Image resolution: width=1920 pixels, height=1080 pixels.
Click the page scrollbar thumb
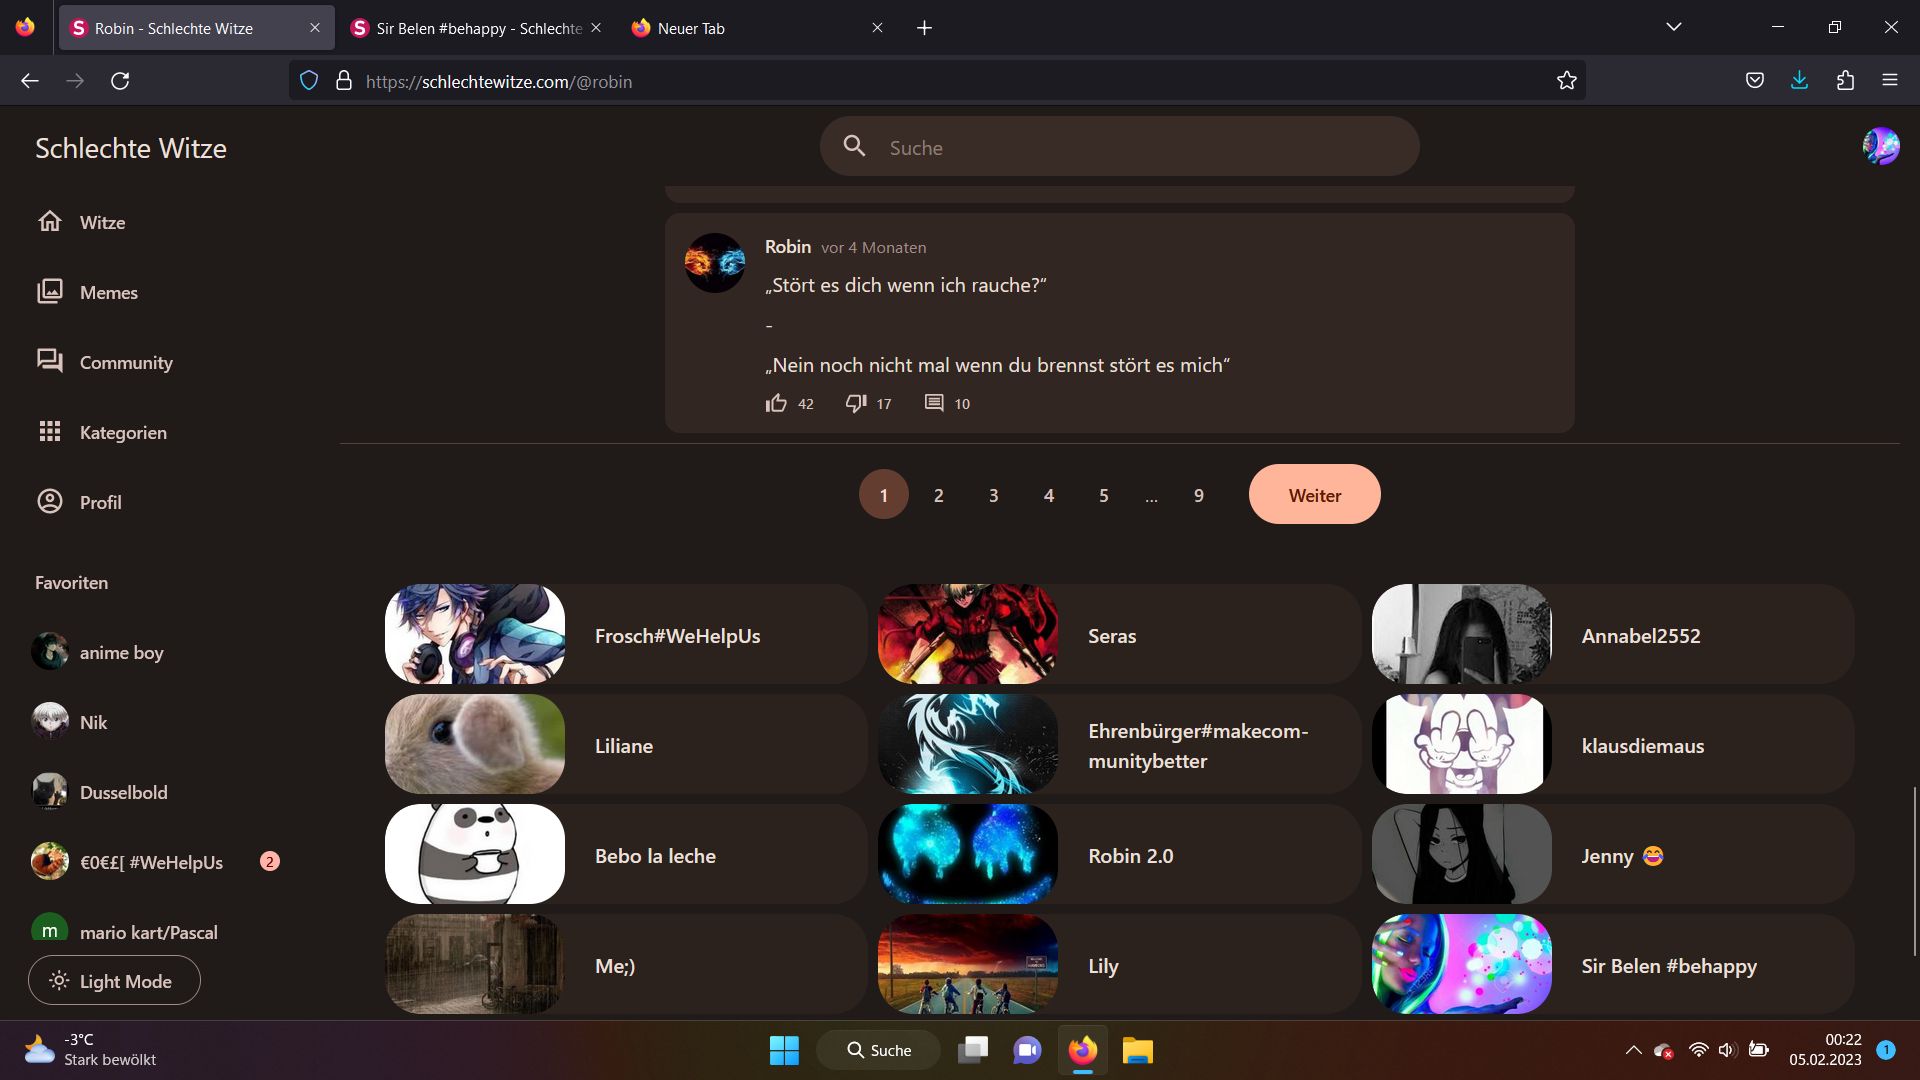coord(1914,870)
